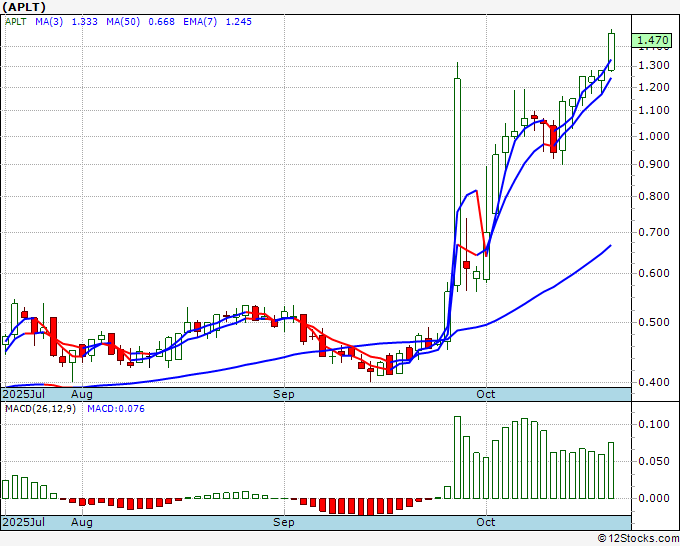Select the EMA(7) legend label
This screenshot has width=680, height=546.
click(200, 22)
